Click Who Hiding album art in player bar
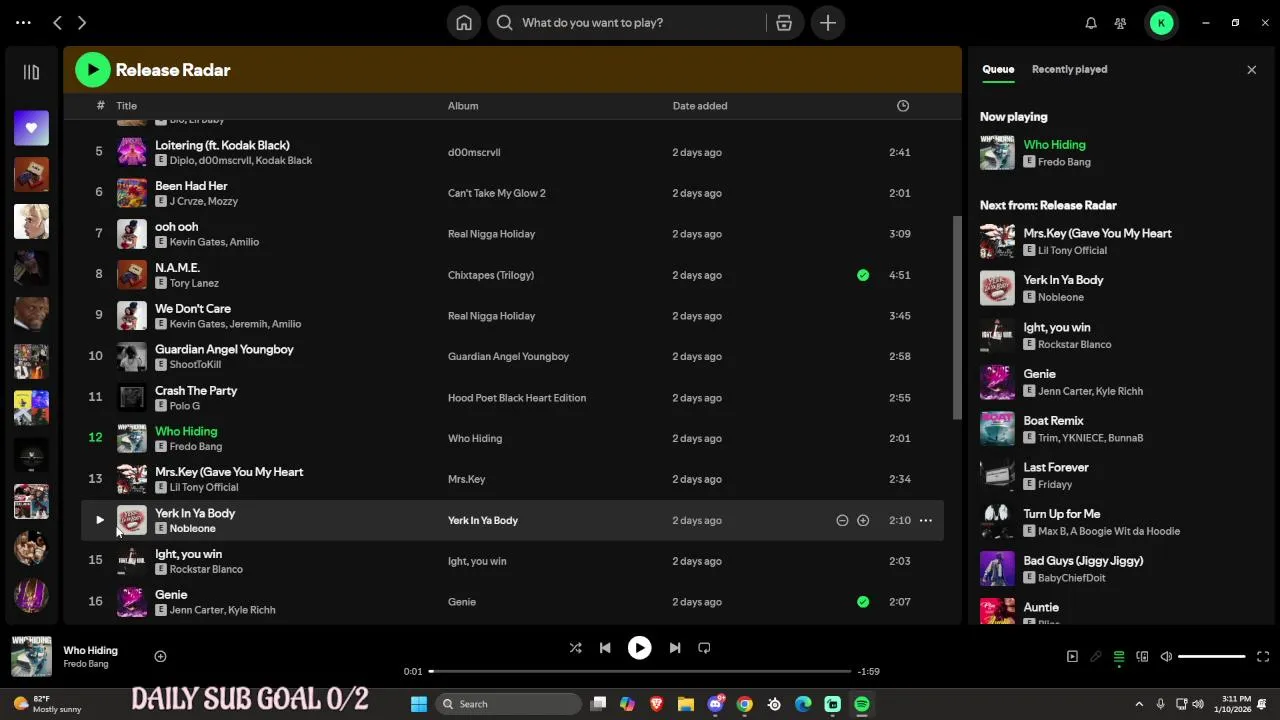This screenshot has width=1280, height=720. point(31,657)
